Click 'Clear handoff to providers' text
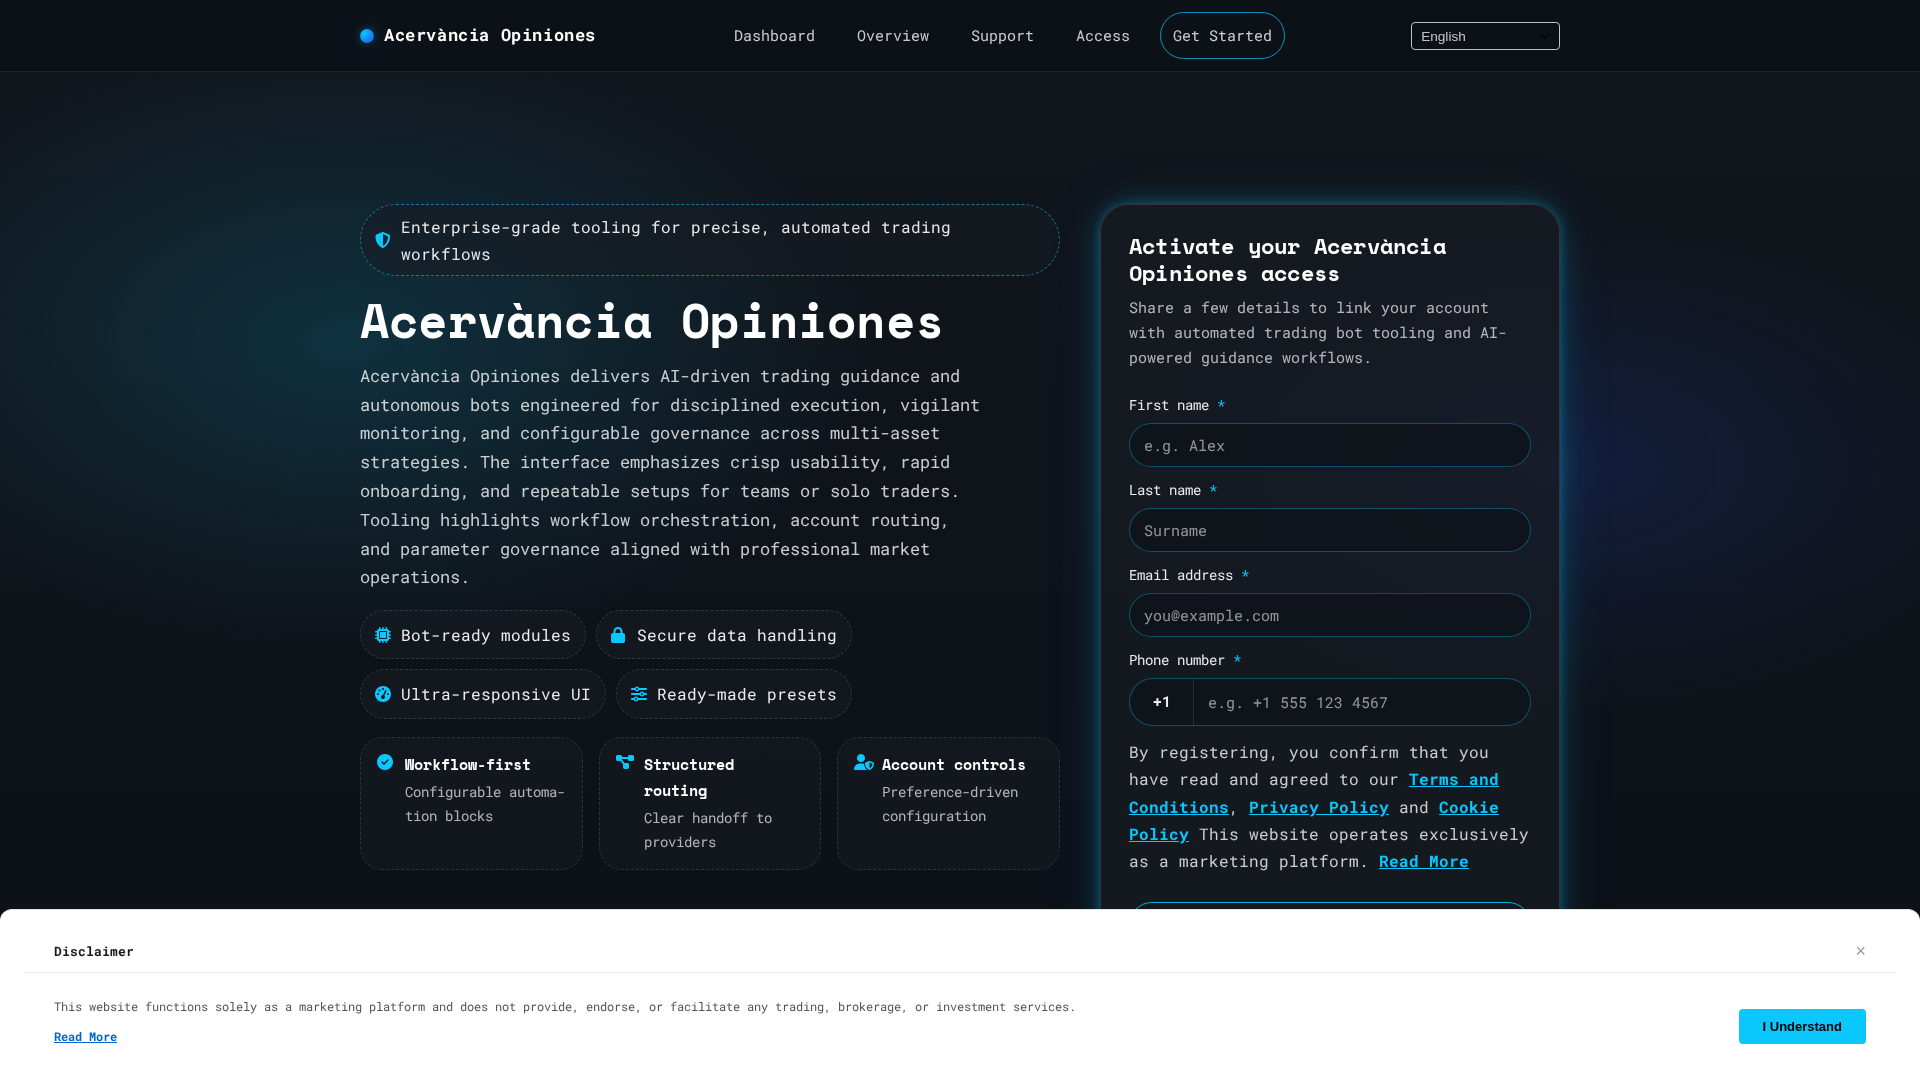The height and width of the screenshot is (1080, 1920). point(708,830)
